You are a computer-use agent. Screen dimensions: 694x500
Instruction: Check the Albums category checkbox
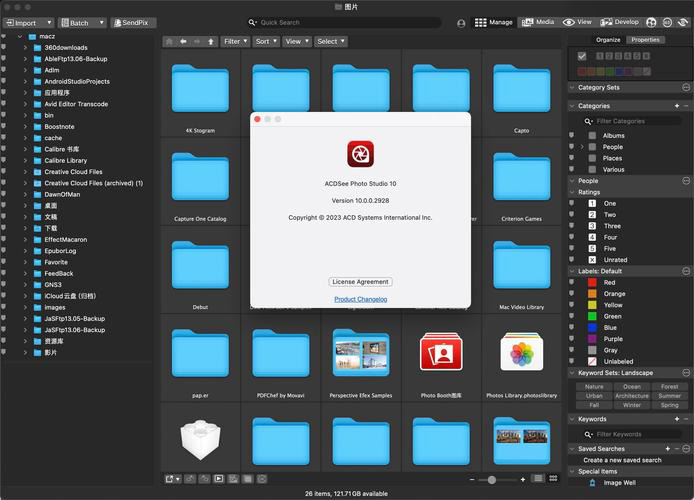pos(592,135)
